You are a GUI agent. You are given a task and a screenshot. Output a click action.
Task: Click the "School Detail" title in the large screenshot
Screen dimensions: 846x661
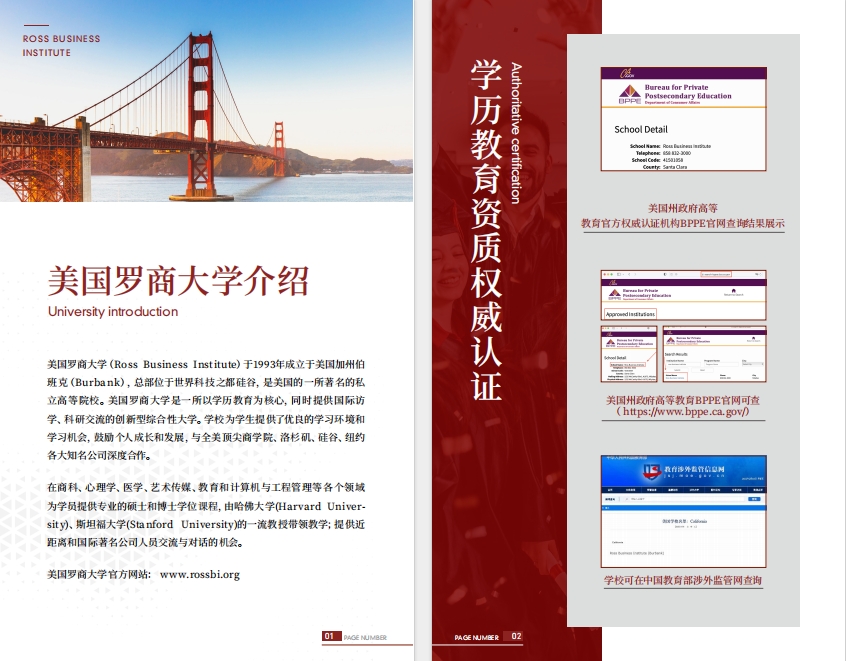tap(641, 130)
